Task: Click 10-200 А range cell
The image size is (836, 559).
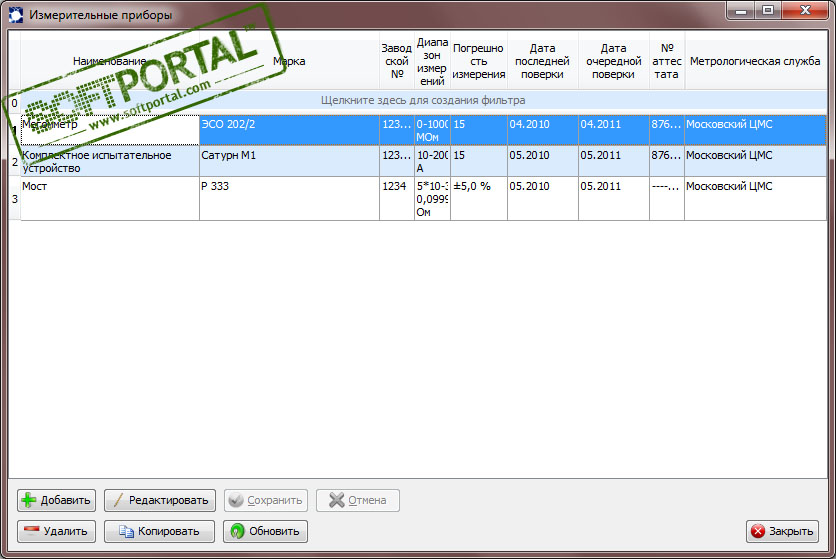Action: pyautogui.click(x=432, y=161)
